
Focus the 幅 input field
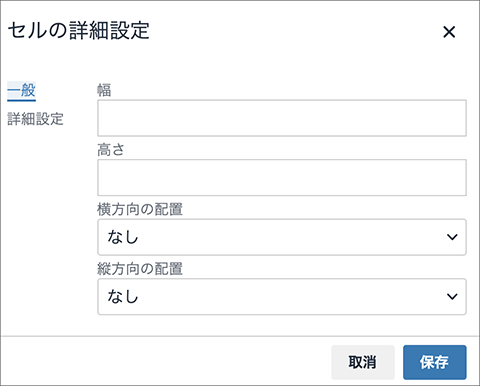tap(282, 118)
